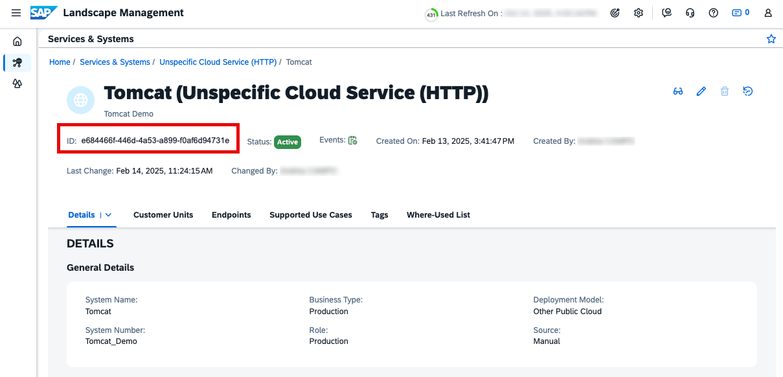The height and width of the screenshot is (377, 783).
Task: Click the General Details heading
Action: (100, 268)
